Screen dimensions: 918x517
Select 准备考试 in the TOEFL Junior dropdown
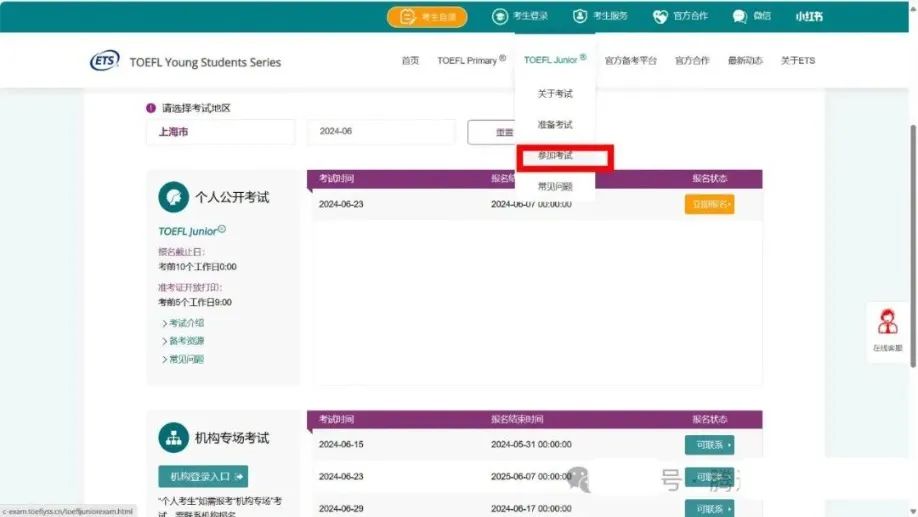pos(554,125)
